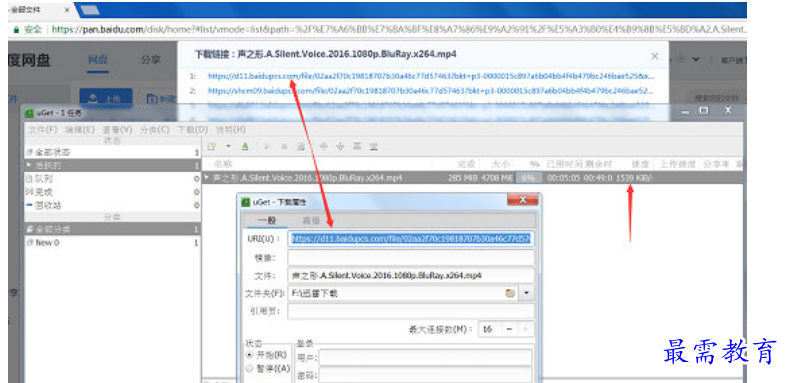Image resolution: width=785 pixels, height=383 pixels.
Task: Click the 名称 column header
Action: [223, 164]
